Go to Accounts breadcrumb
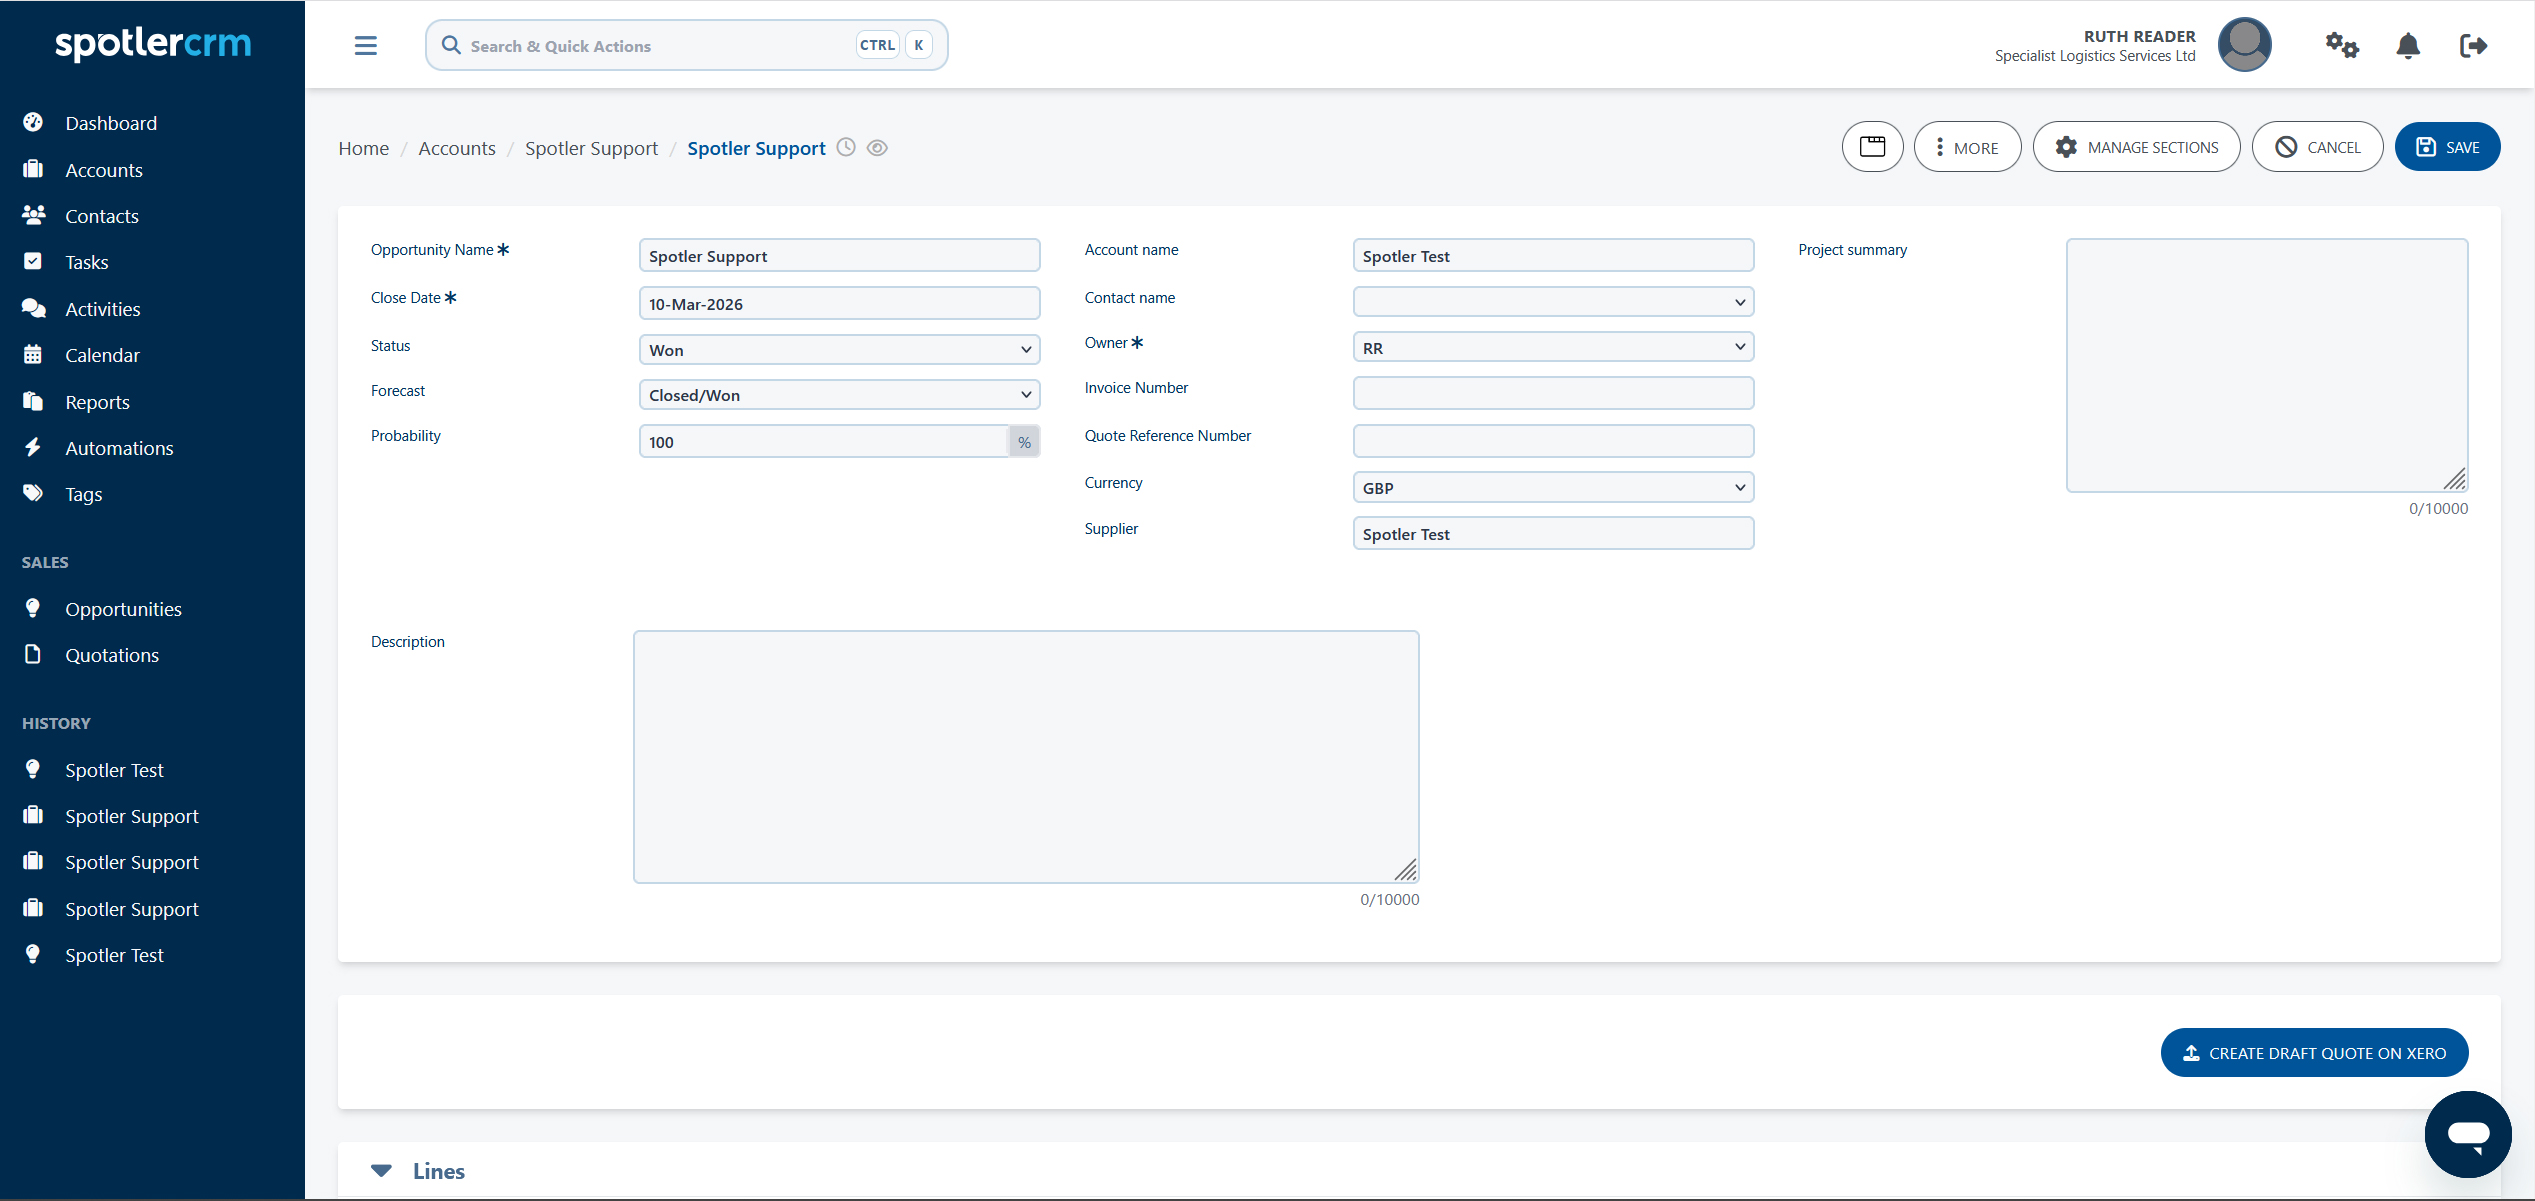The width and height of the screenshot is (2535, 1201). [x=457, y=148]
